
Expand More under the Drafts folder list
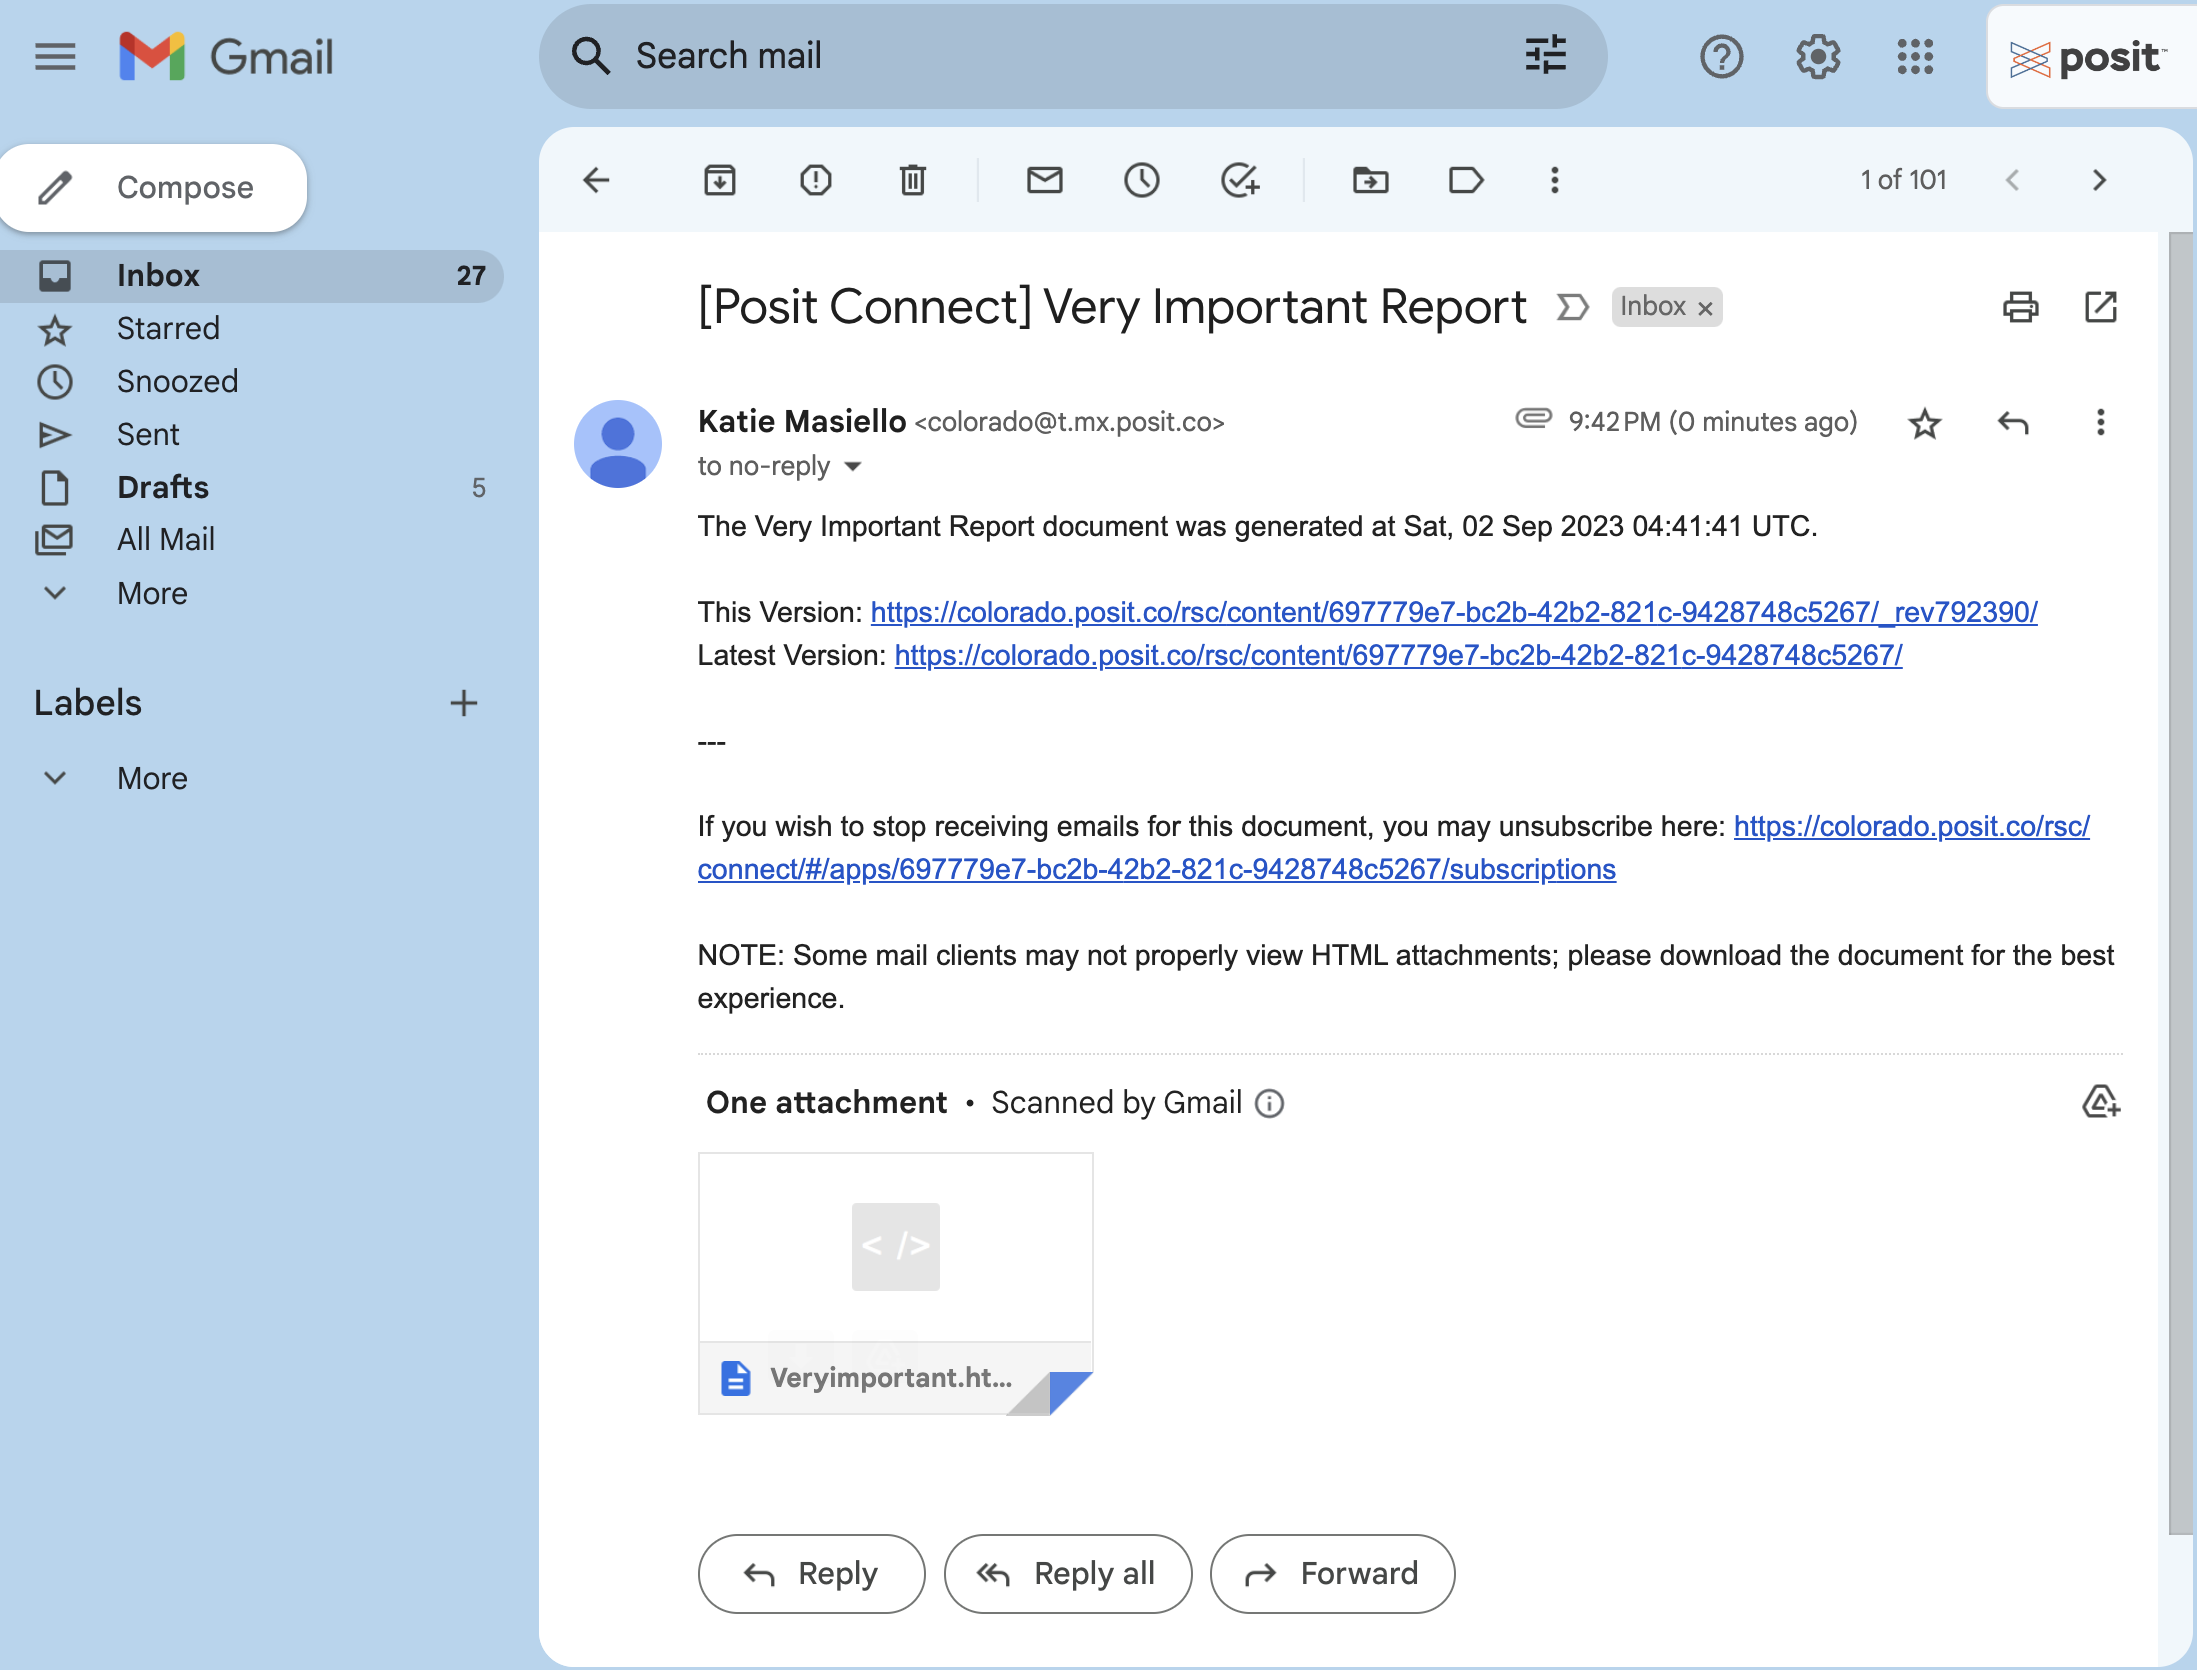coord(152,593)
